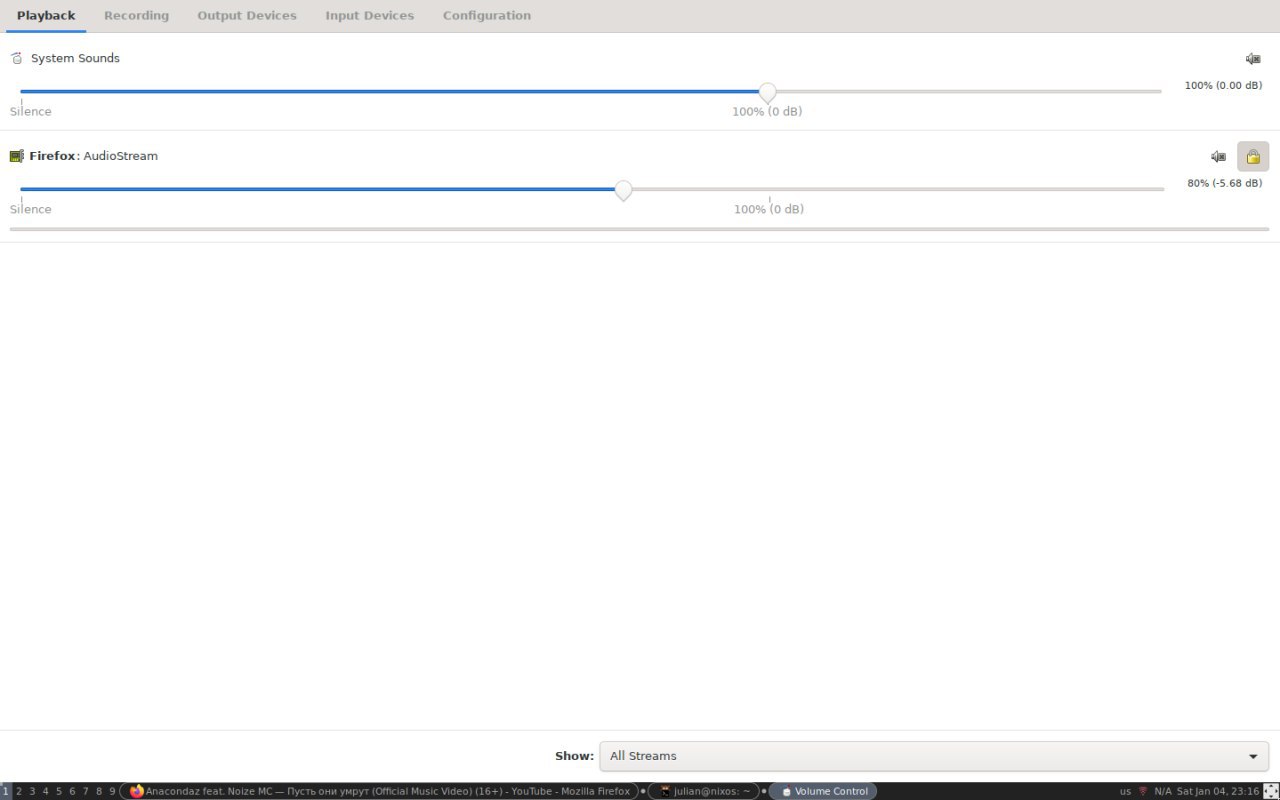Switch to the Firefox YouTube window in taskbar
Image resolution: width=1280 pixels, height=800 pixels.
[379, 791]
